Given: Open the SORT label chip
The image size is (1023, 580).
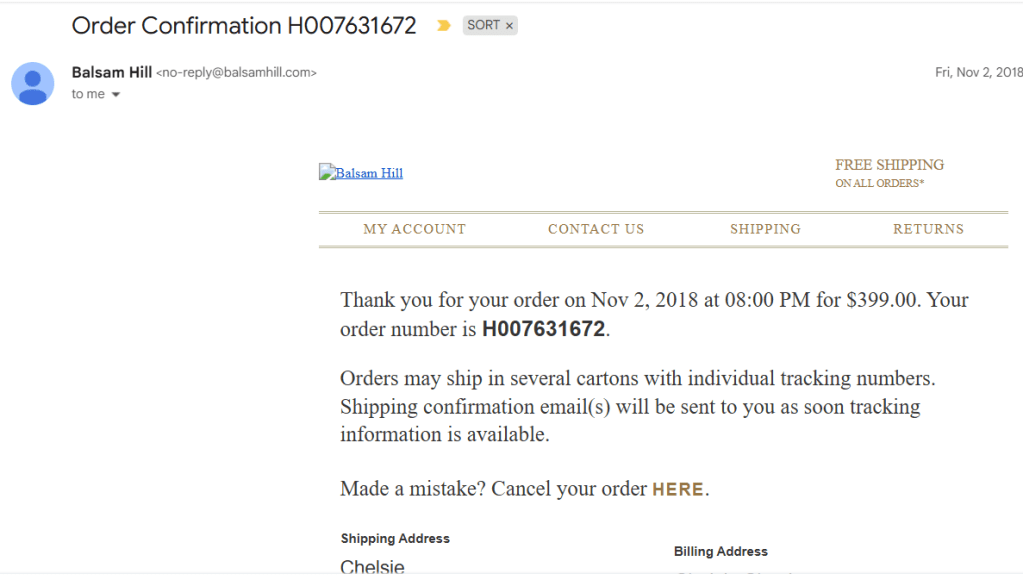Looking at the screenshot, I should tap(483, 26).
